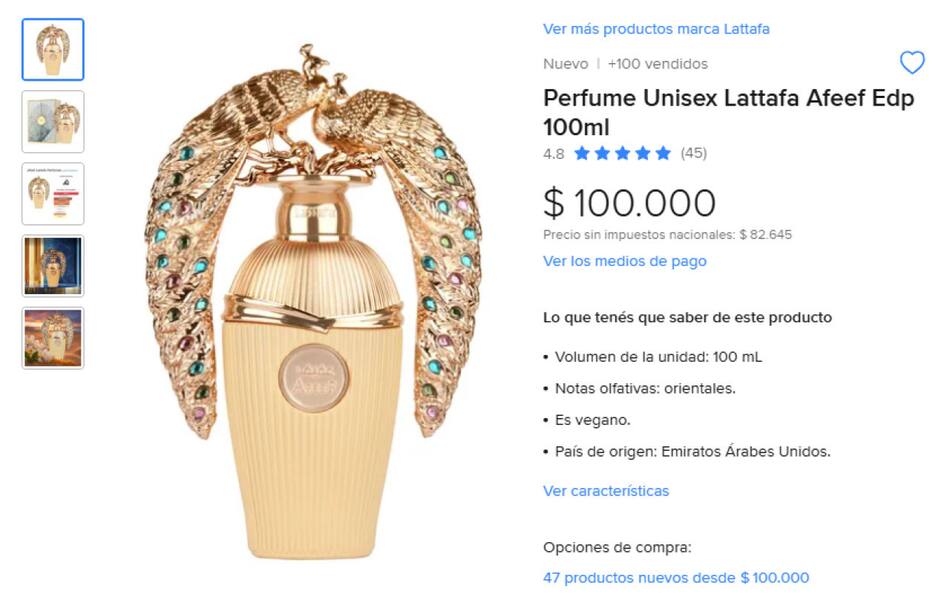Open the (45) reviews count
950x609 pixels.
coord(694,153)
